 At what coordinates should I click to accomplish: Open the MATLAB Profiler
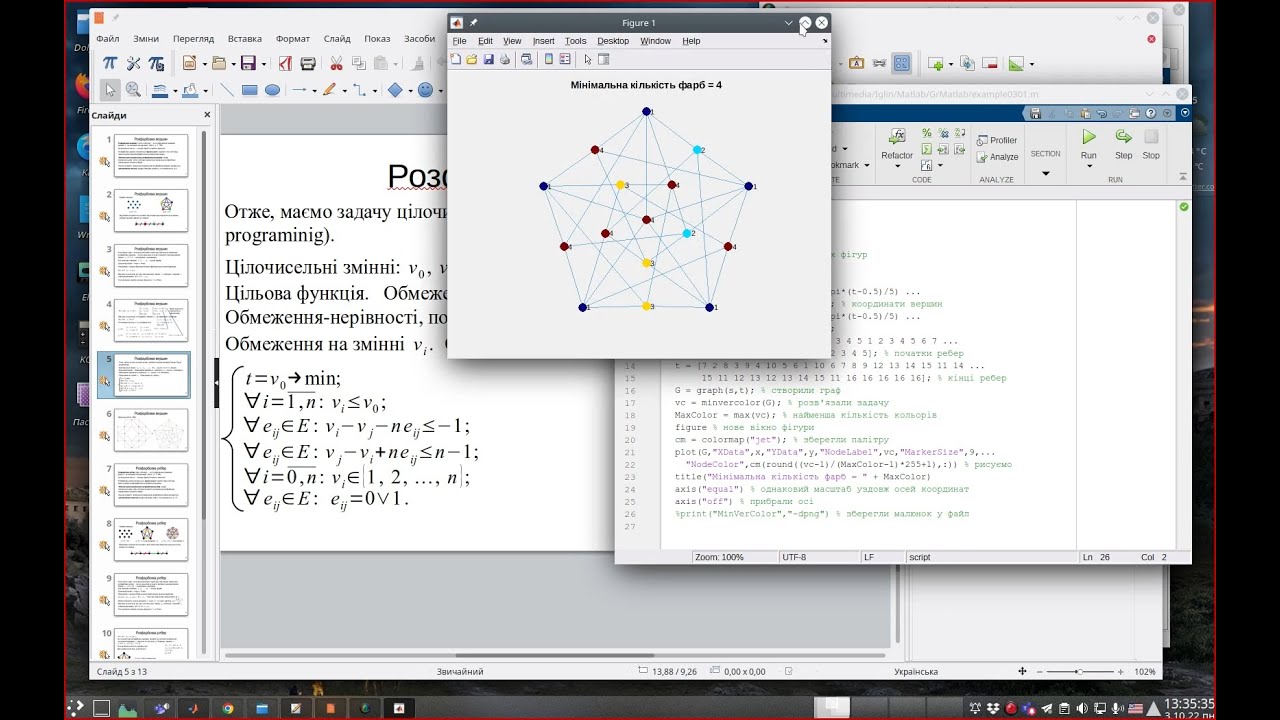(x=997, y=141)
